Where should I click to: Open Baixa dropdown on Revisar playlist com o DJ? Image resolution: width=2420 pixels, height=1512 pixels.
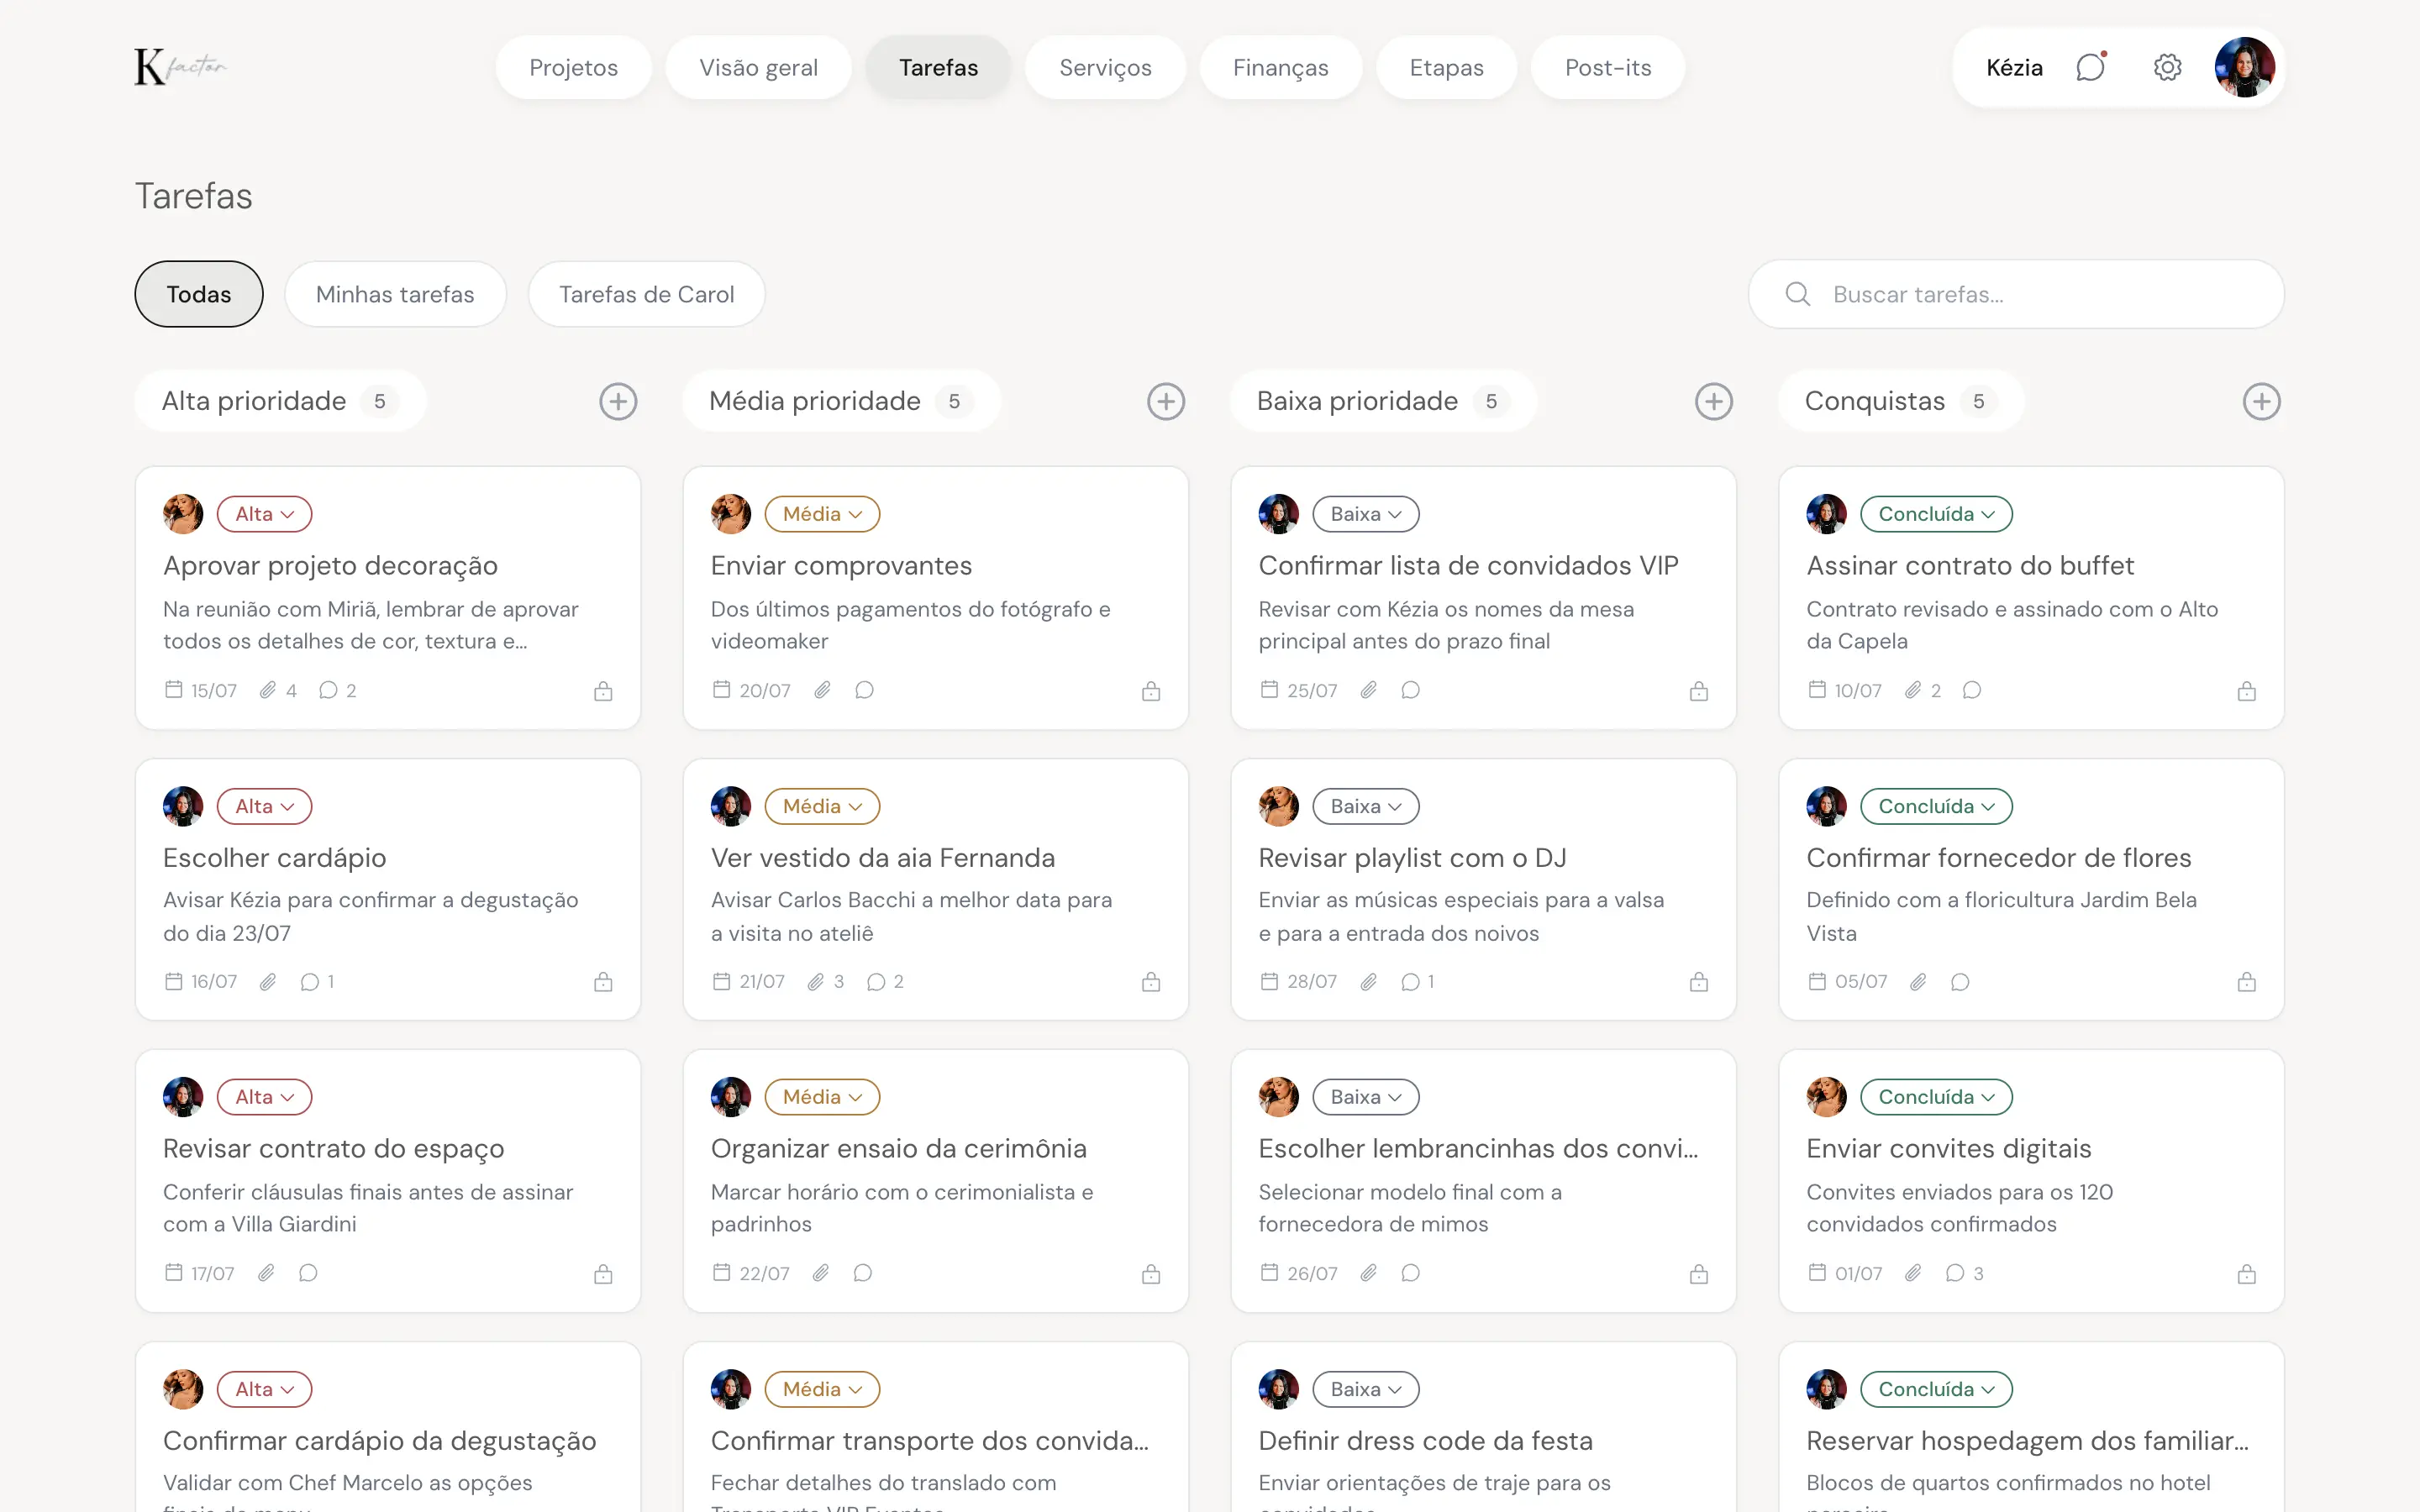[x=1366, y=806]
